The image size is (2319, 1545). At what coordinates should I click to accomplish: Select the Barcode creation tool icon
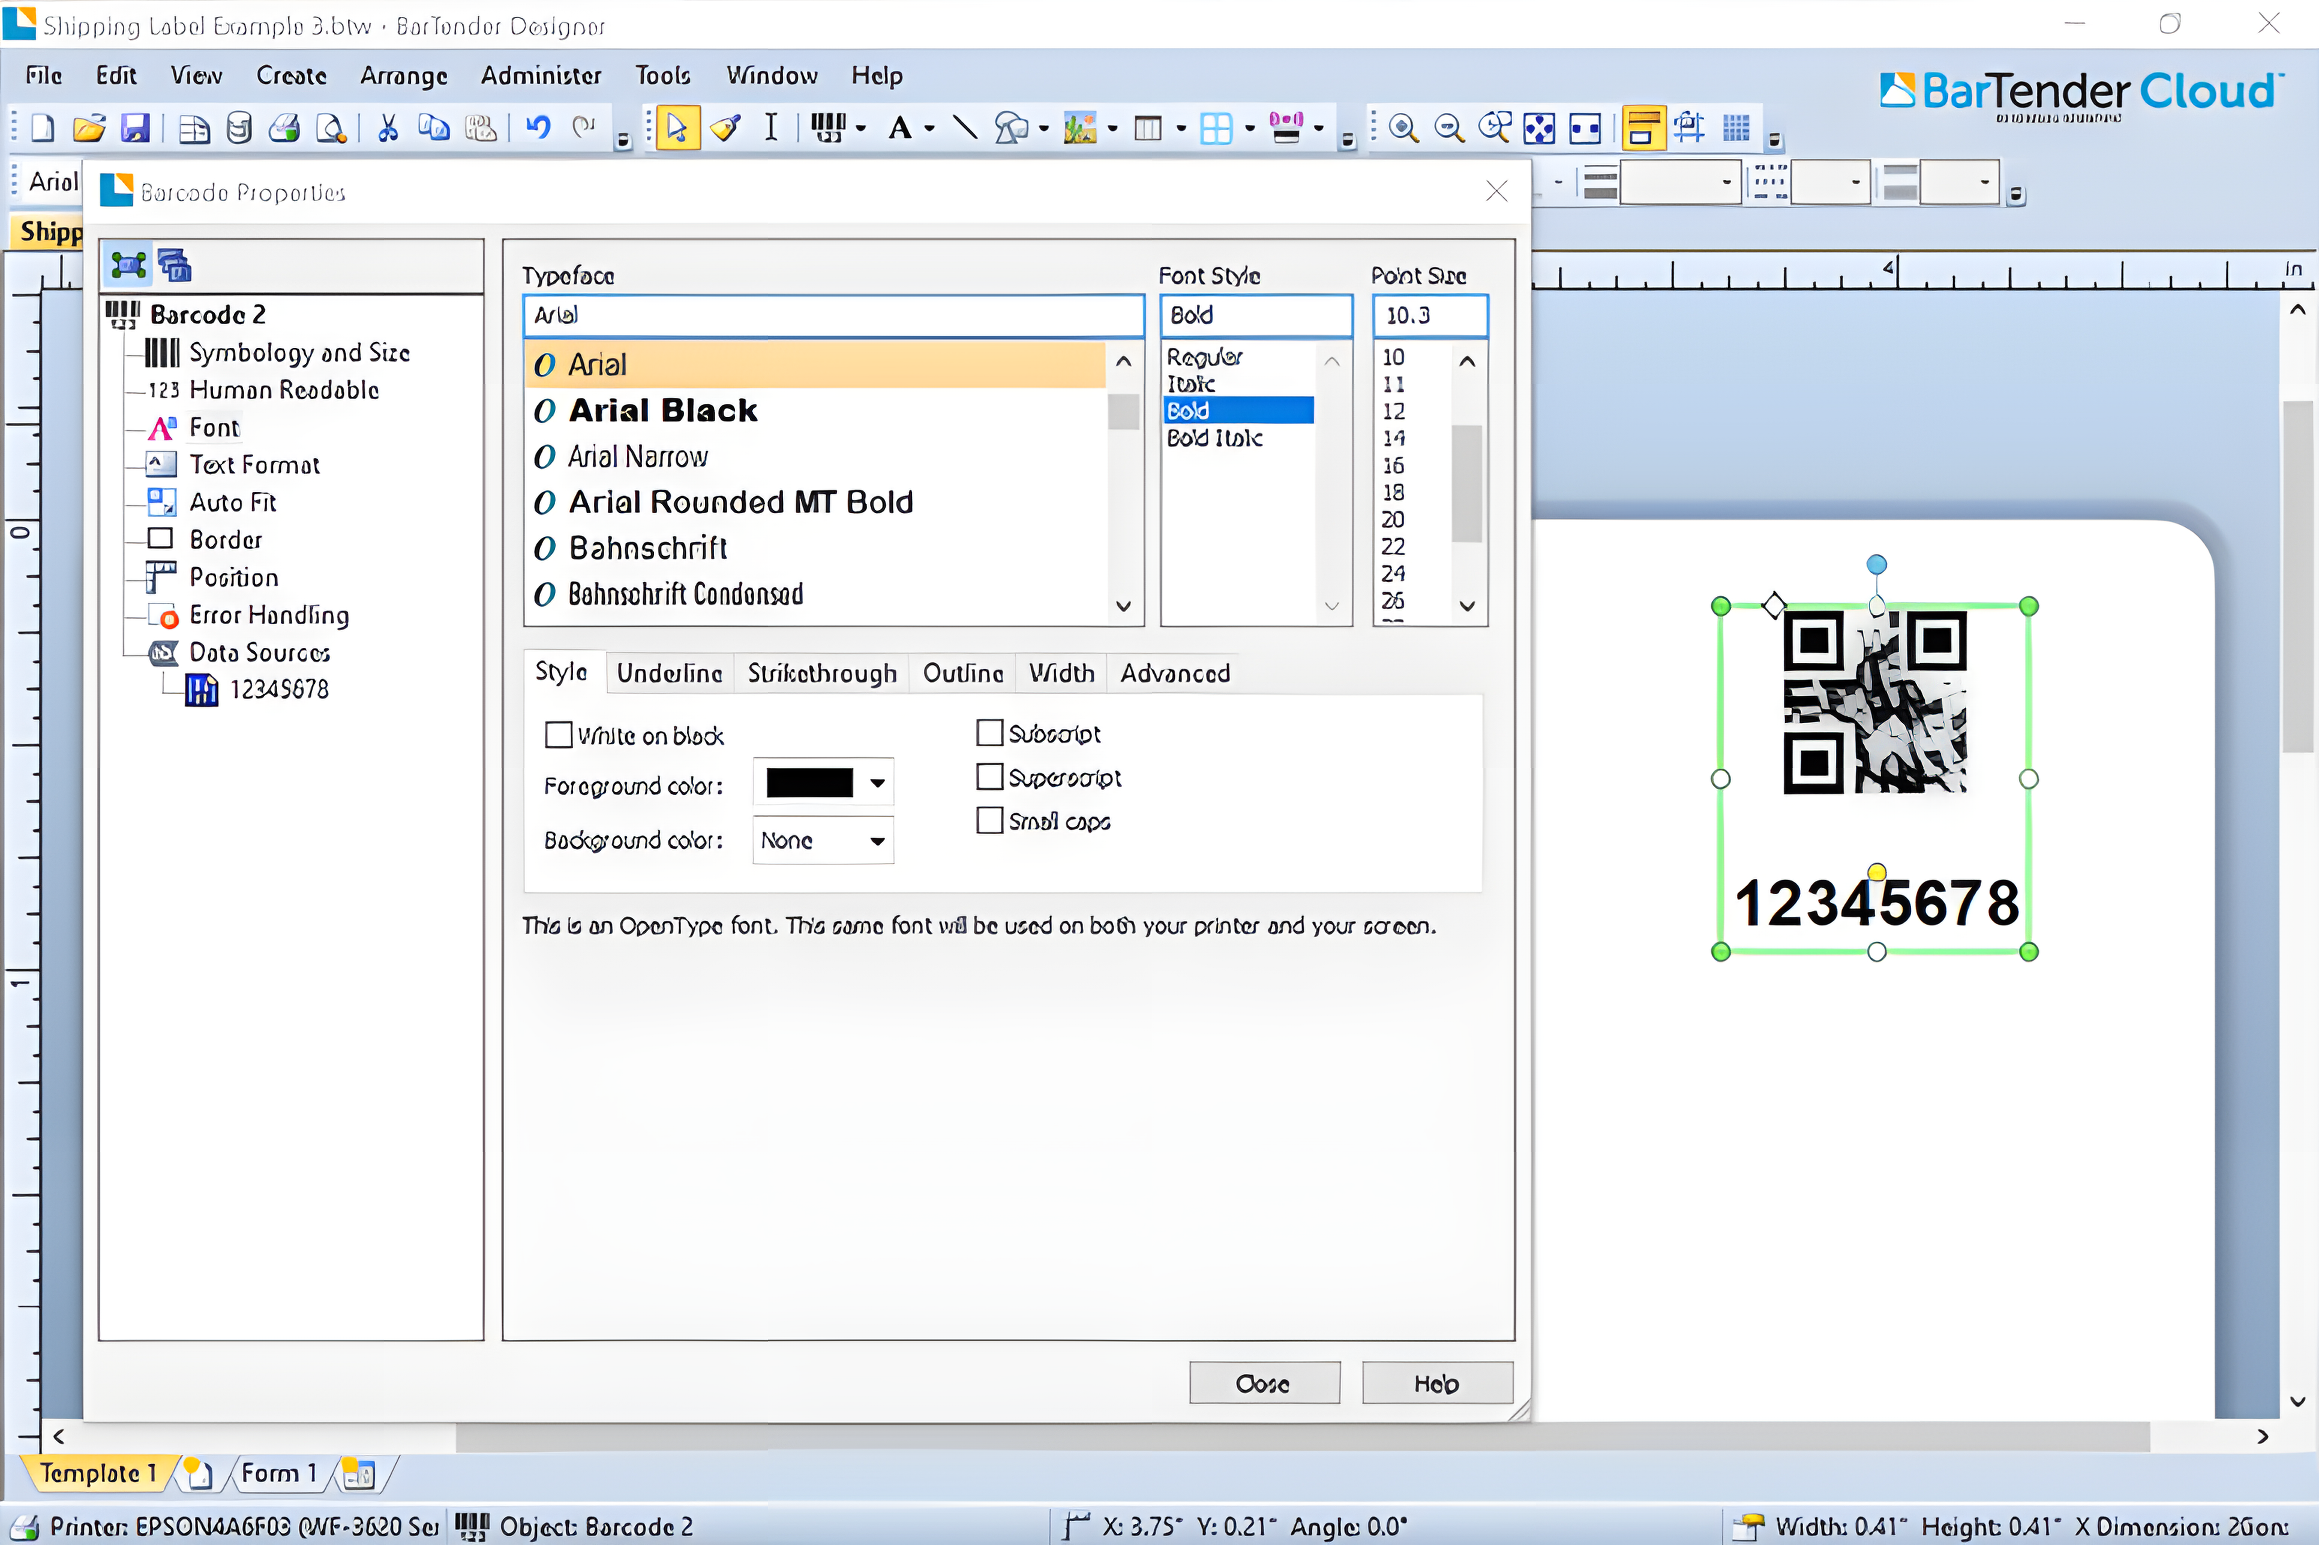pyautogui.click(x=828, y=128)
